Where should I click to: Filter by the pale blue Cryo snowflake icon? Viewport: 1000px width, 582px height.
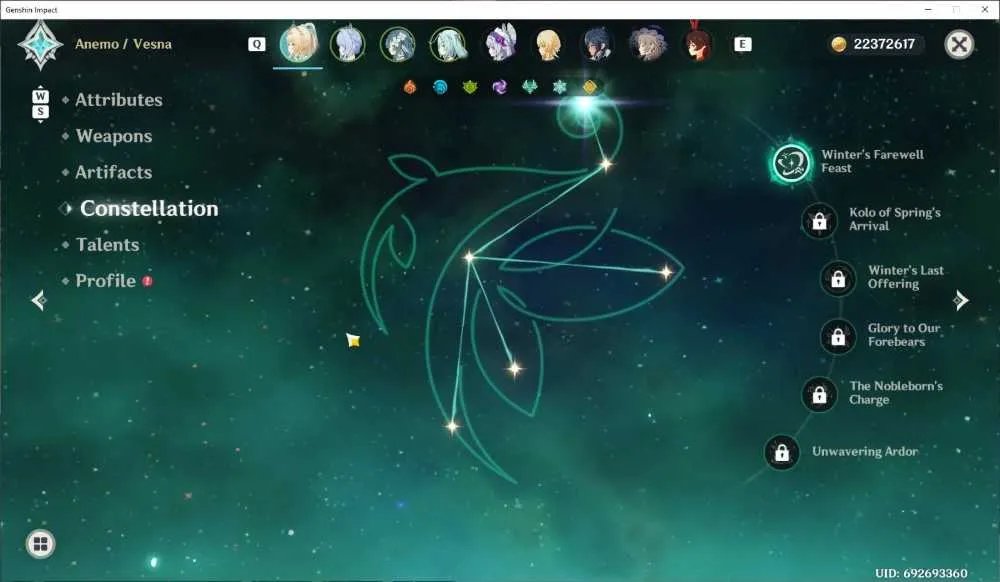click(x=560, y=87)
